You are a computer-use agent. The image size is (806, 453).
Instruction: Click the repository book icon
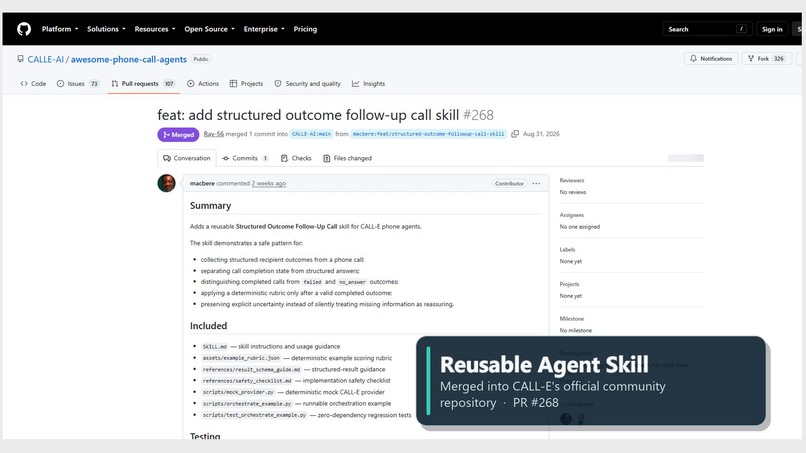click(x=21, y=59)
